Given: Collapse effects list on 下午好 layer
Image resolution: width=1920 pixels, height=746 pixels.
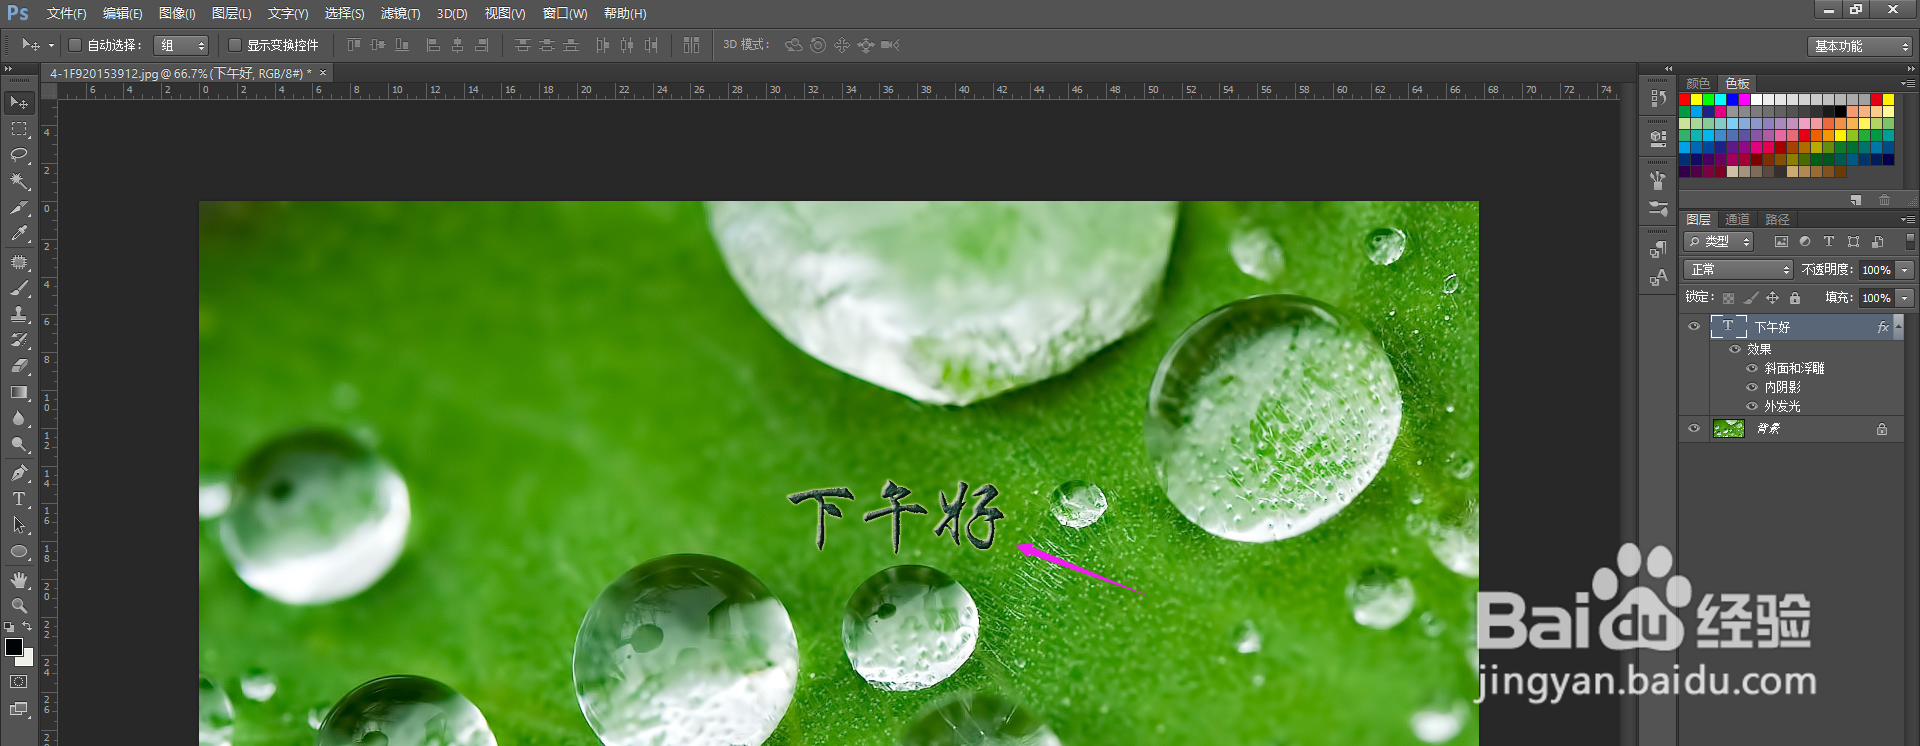Looking at the screenshot, I should click(1899, 327).
